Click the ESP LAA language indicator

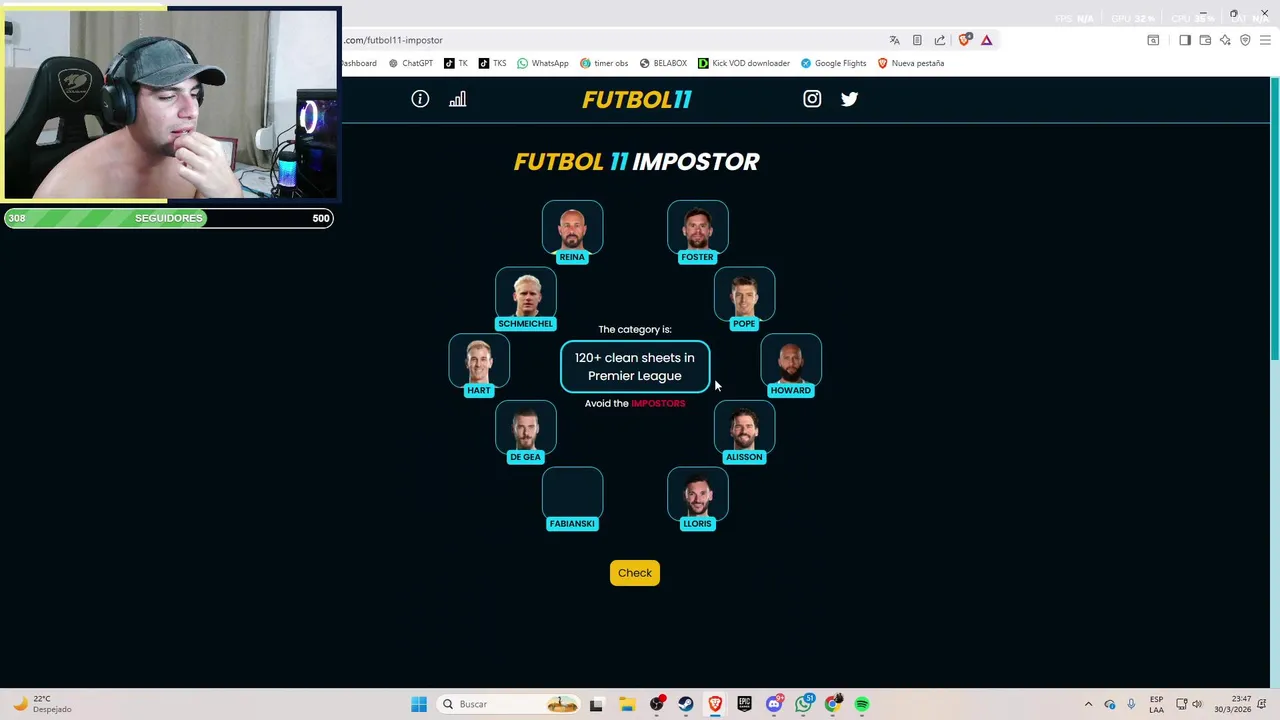[x=1156, y=704]
